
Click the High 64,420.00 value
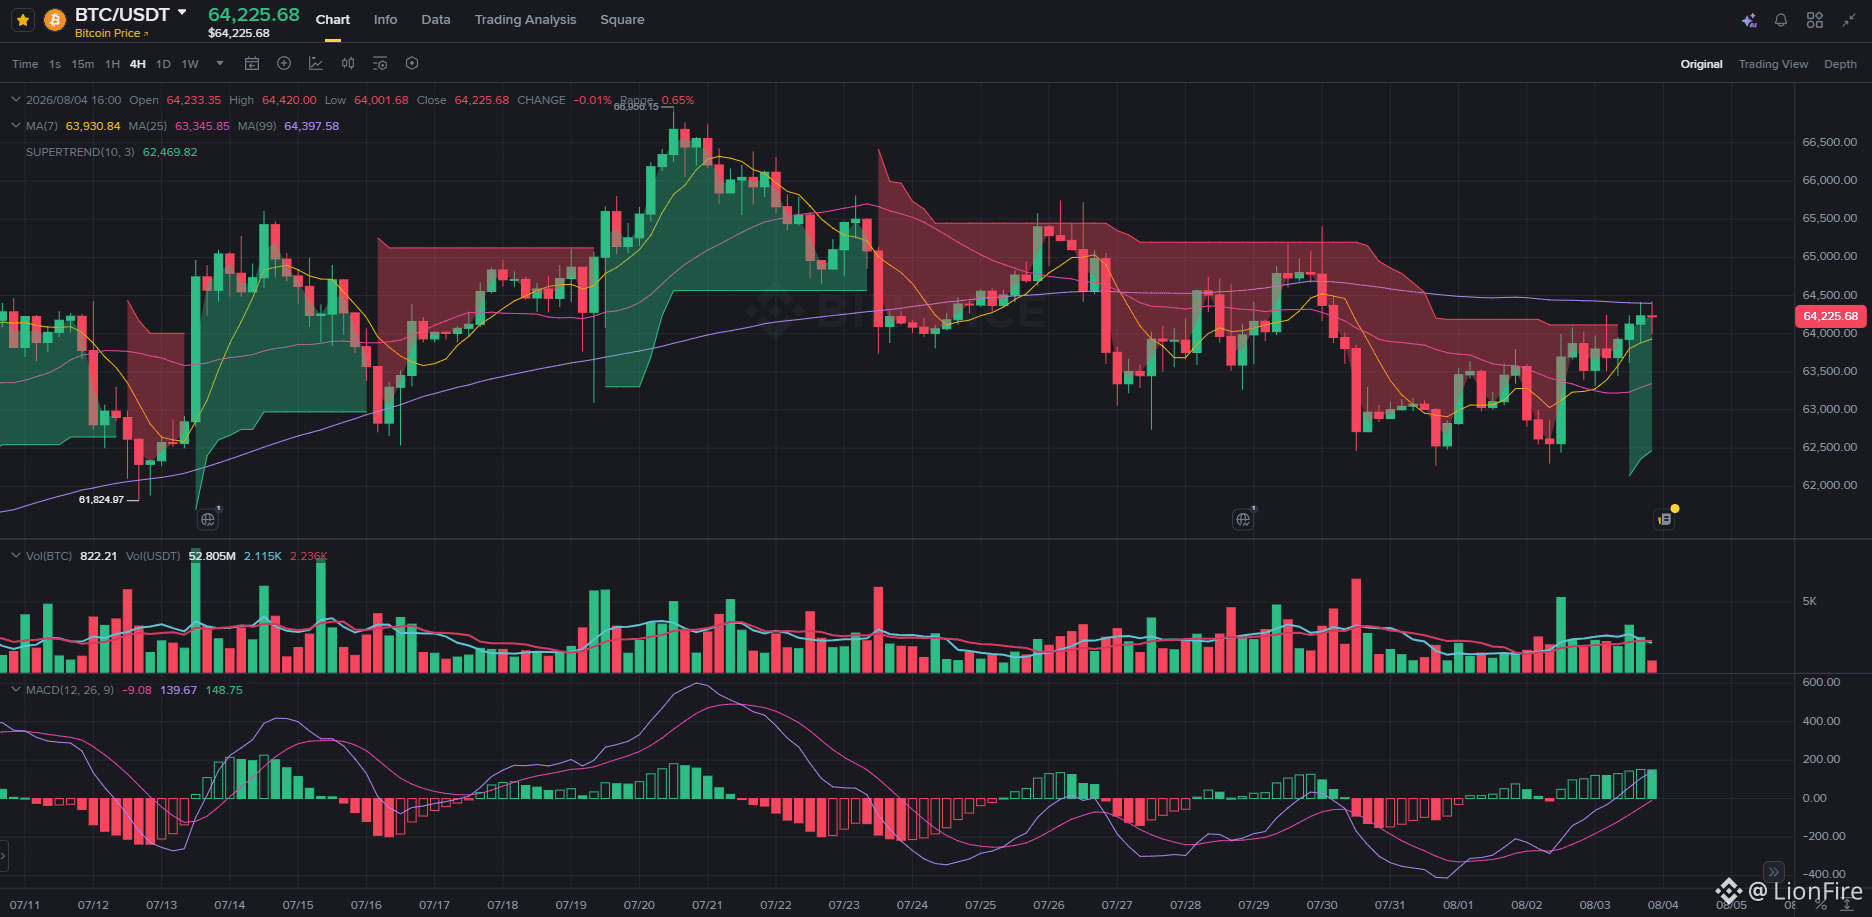[289, 100]
